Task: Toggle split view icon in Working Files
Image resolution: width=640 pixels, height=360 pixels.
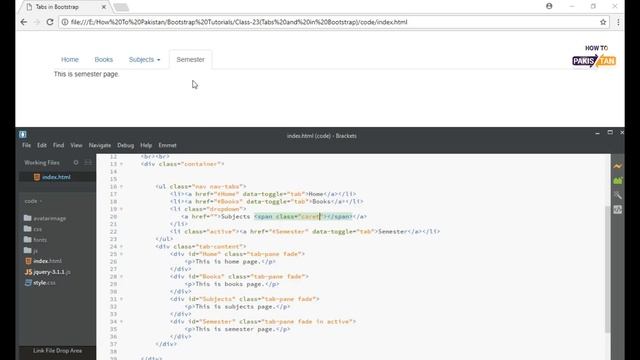Action: 88,162
